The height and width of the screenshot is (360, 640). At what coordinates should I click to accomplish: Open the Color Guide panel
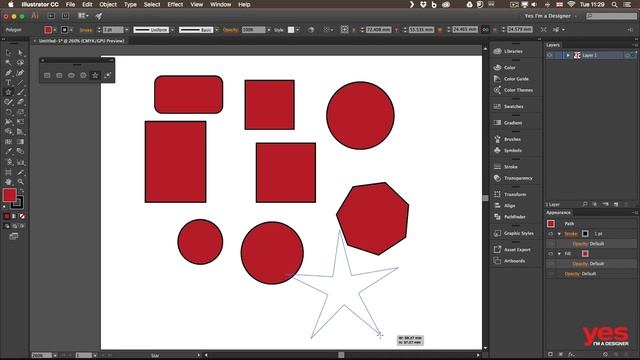(x=511, y=79)
